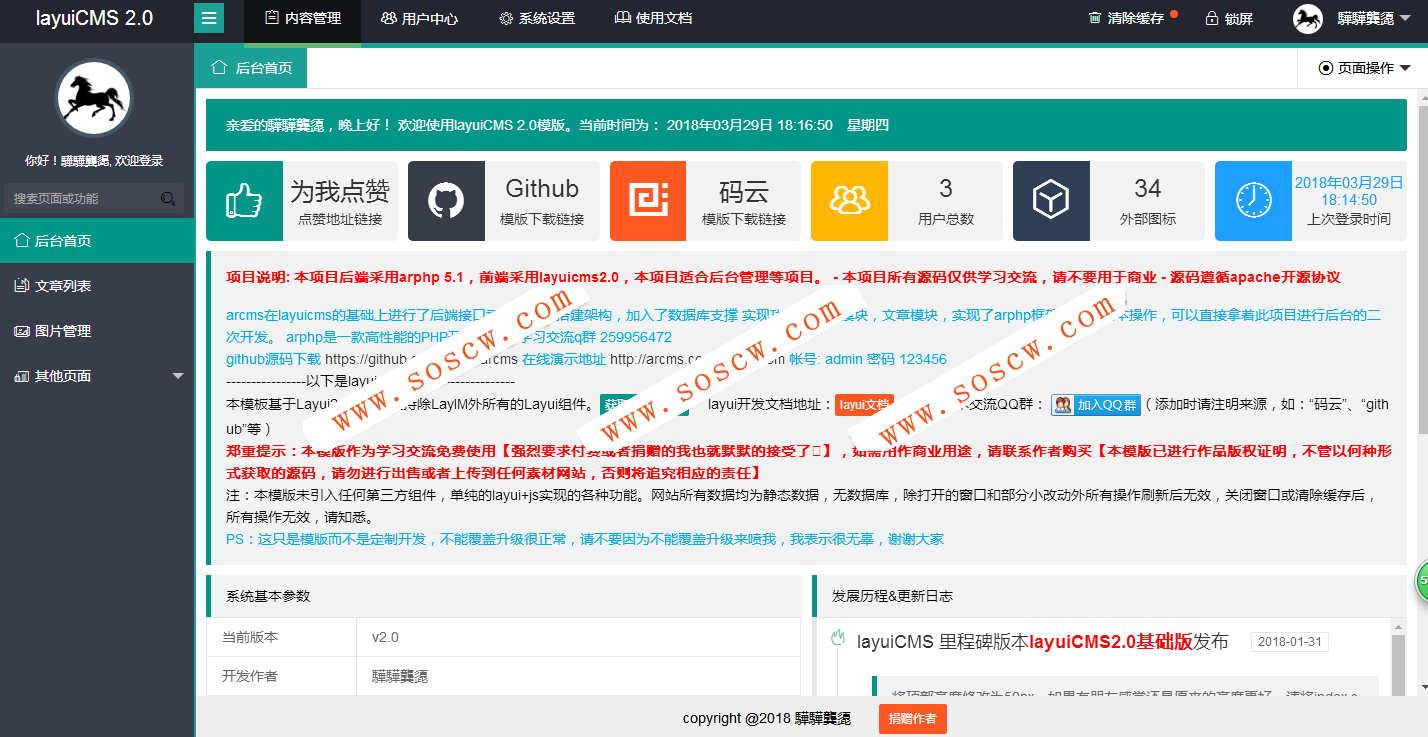
Task: Click the 码云 orange card icon
Action: point(648,201)
